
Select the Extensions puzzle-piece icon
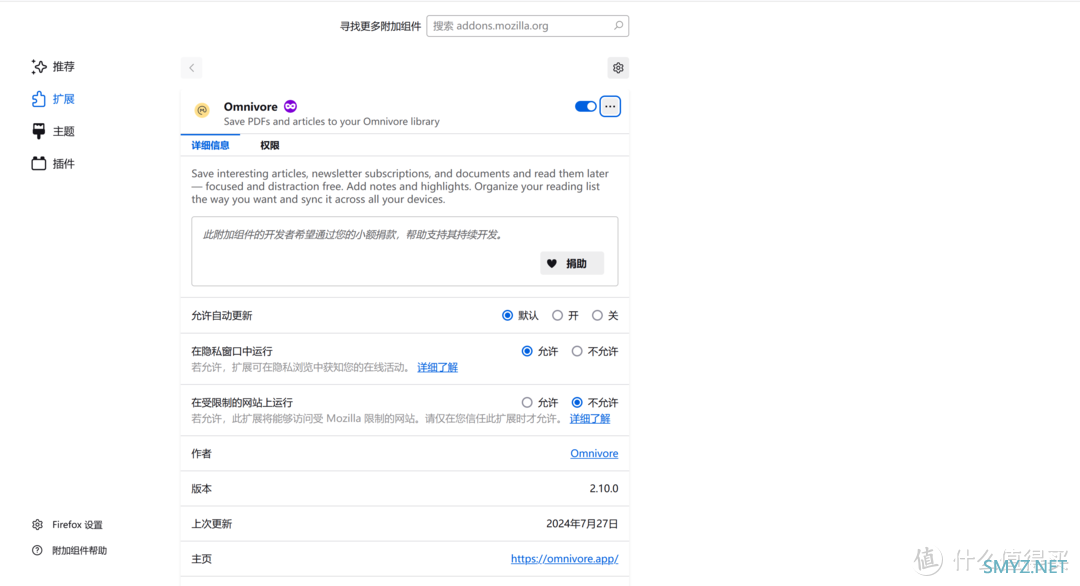pos(39,99)
